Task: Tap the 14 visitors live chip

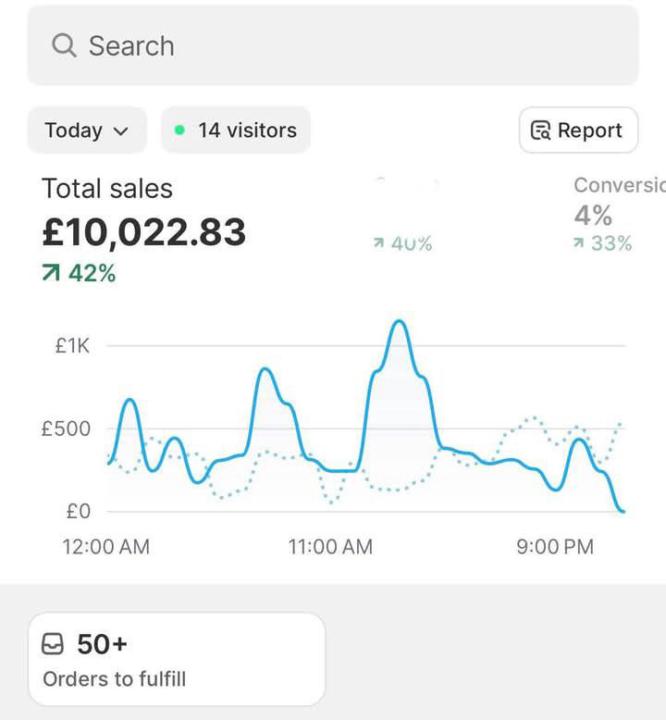Action: tap(236, 130)
